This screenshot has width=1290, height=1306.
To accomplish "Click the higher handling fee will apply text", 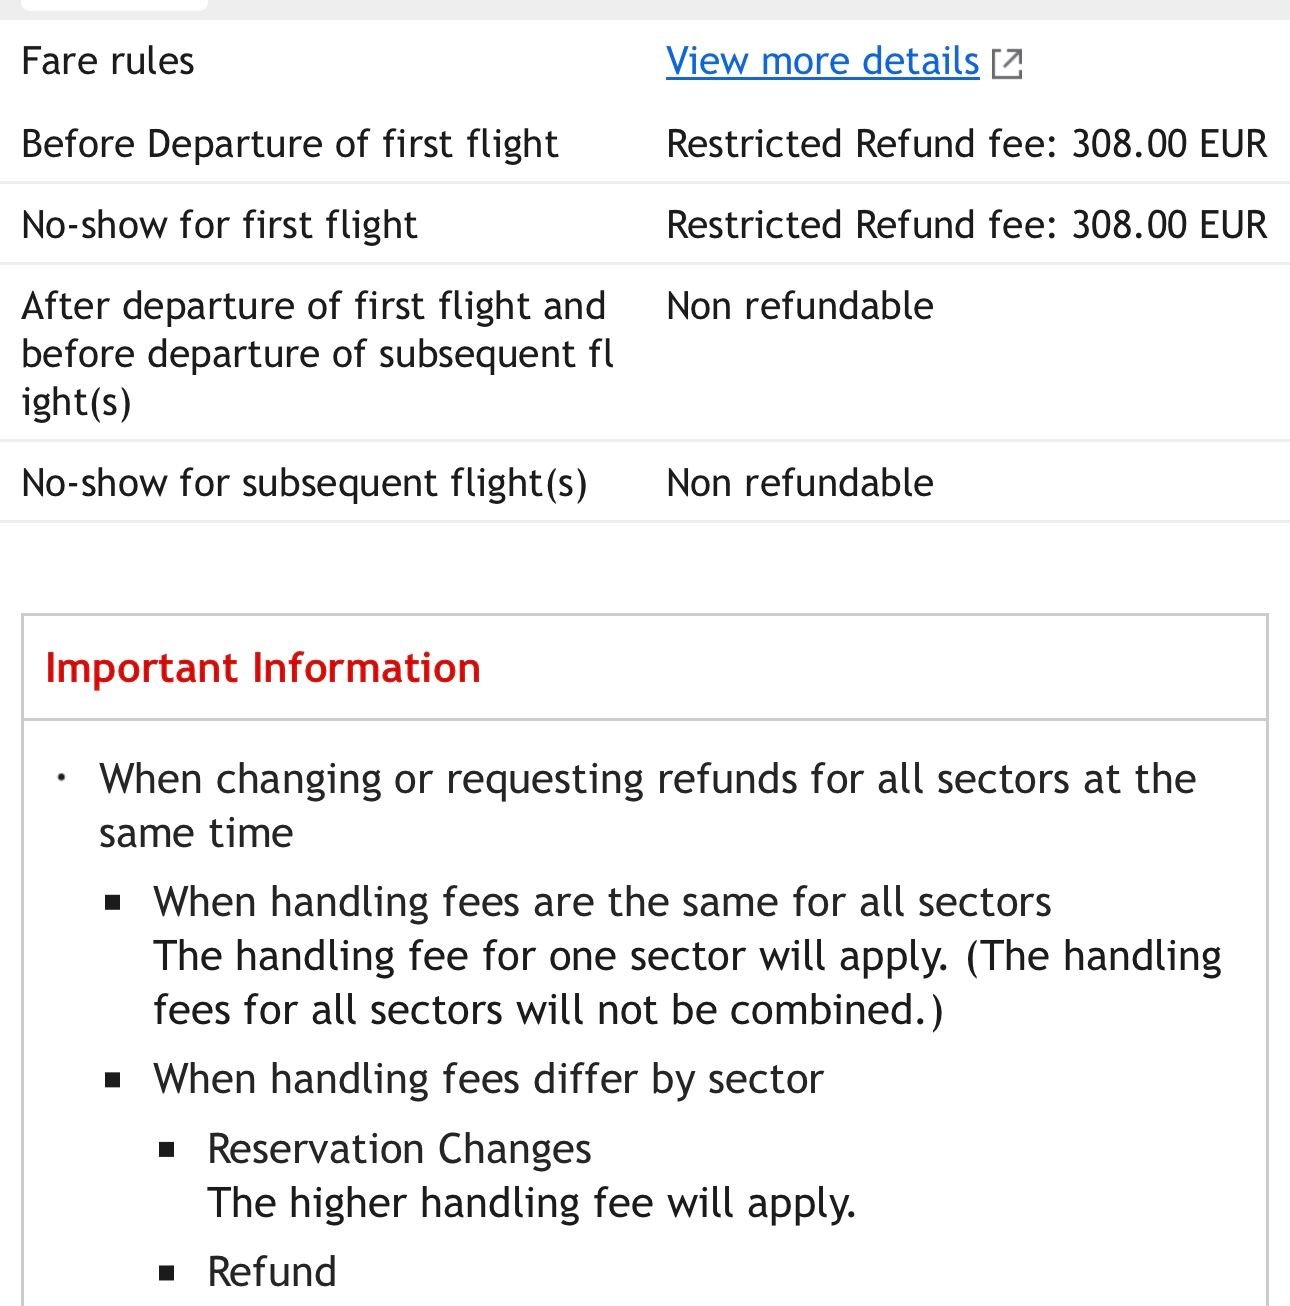I will pyautogui.click(x=531, y=1203).
